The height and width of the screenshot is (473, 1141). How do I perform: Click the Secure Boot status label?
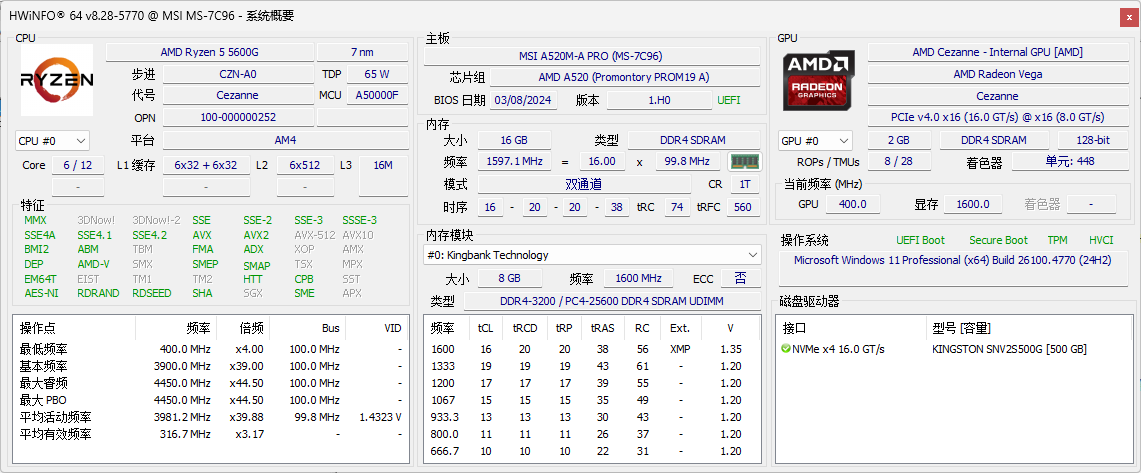click(x=998, y=240)
